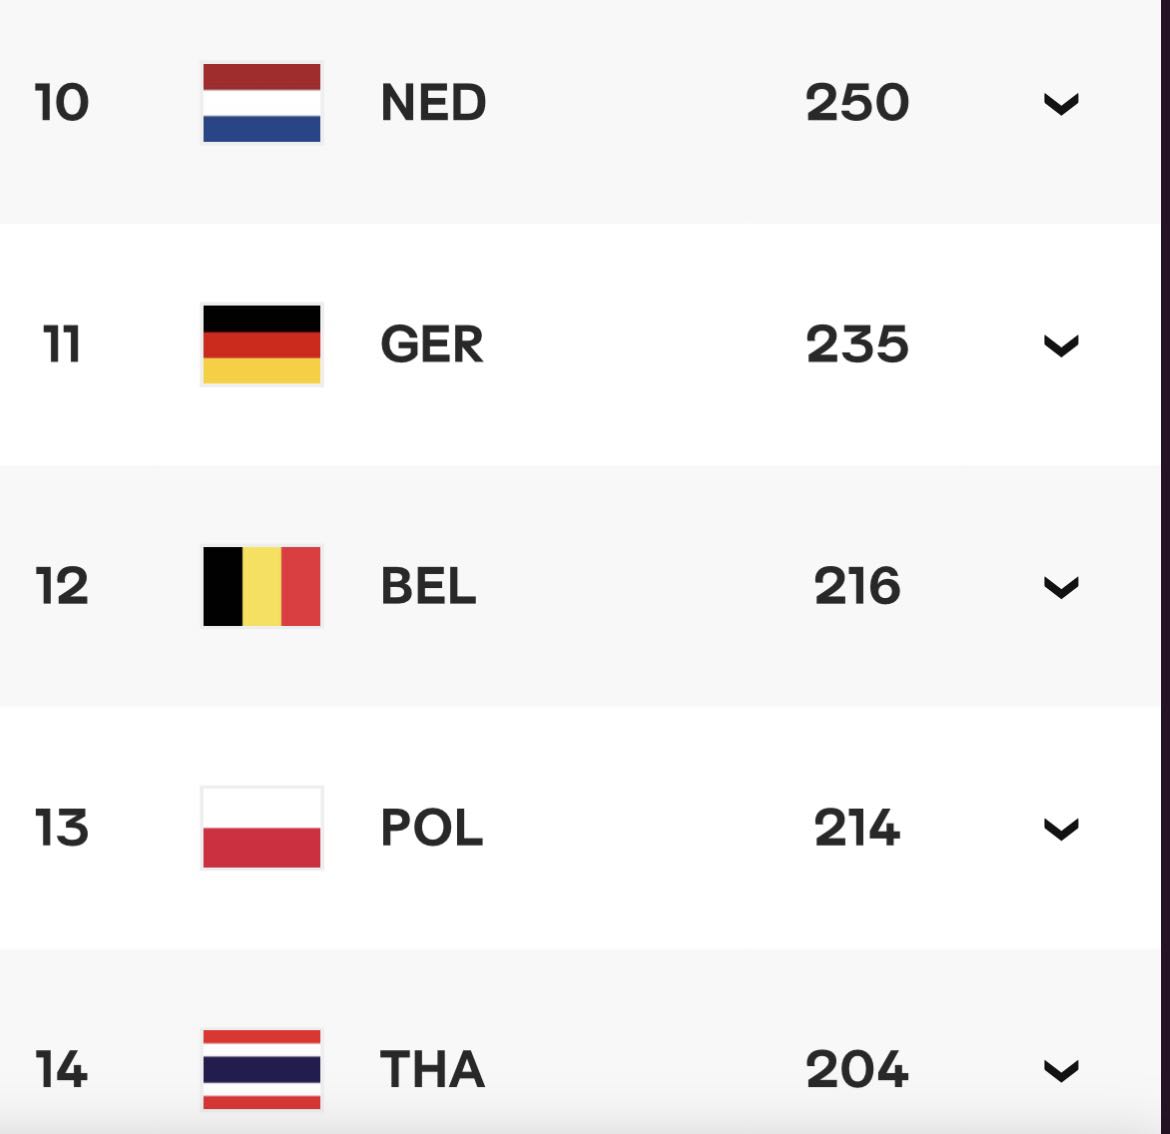1170x1134 pixels.
Task: Click the Poland flag icon
Action: click(262, 827)
